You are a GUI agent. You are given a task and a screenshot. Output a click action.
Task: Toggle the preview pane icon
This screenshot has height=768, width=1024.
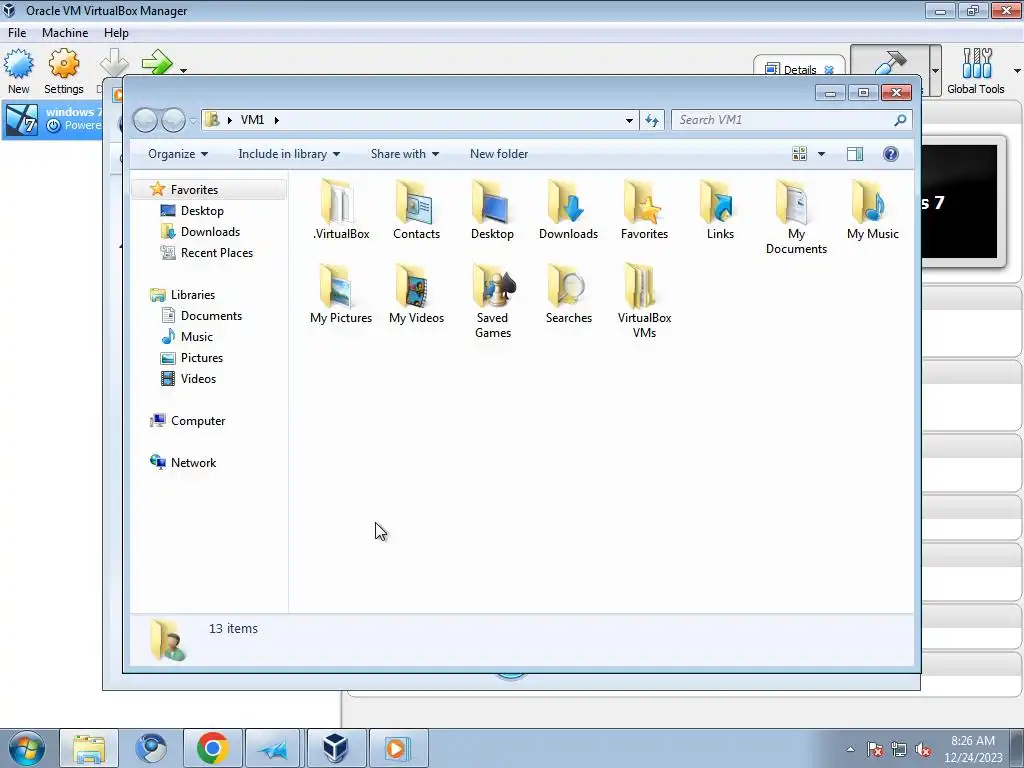[x=854, y=154]
